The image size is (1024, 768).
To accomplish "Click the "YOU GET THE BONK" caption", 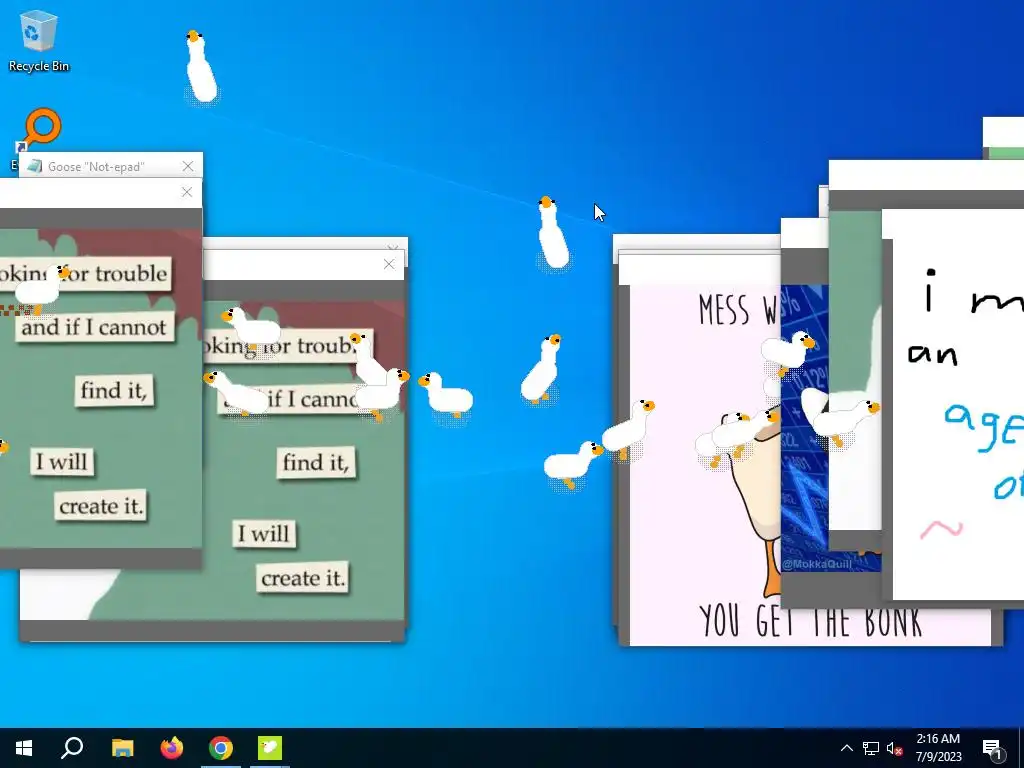I will [810, 621].
